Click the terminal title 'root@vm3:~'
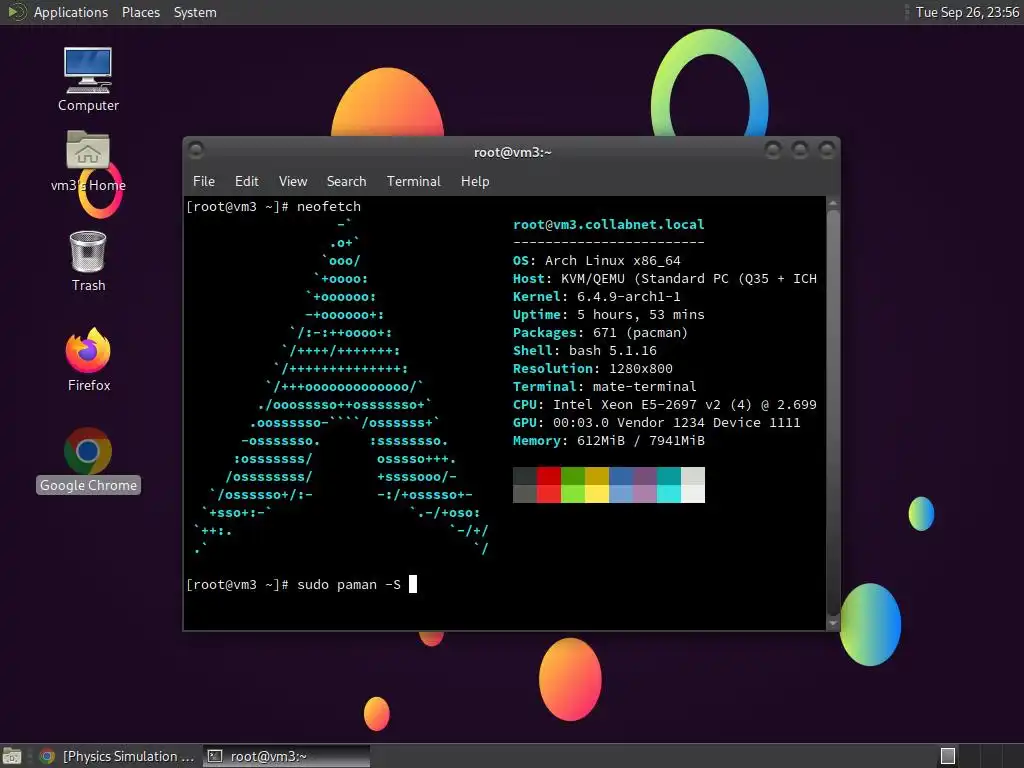 (x=513, y=152)
